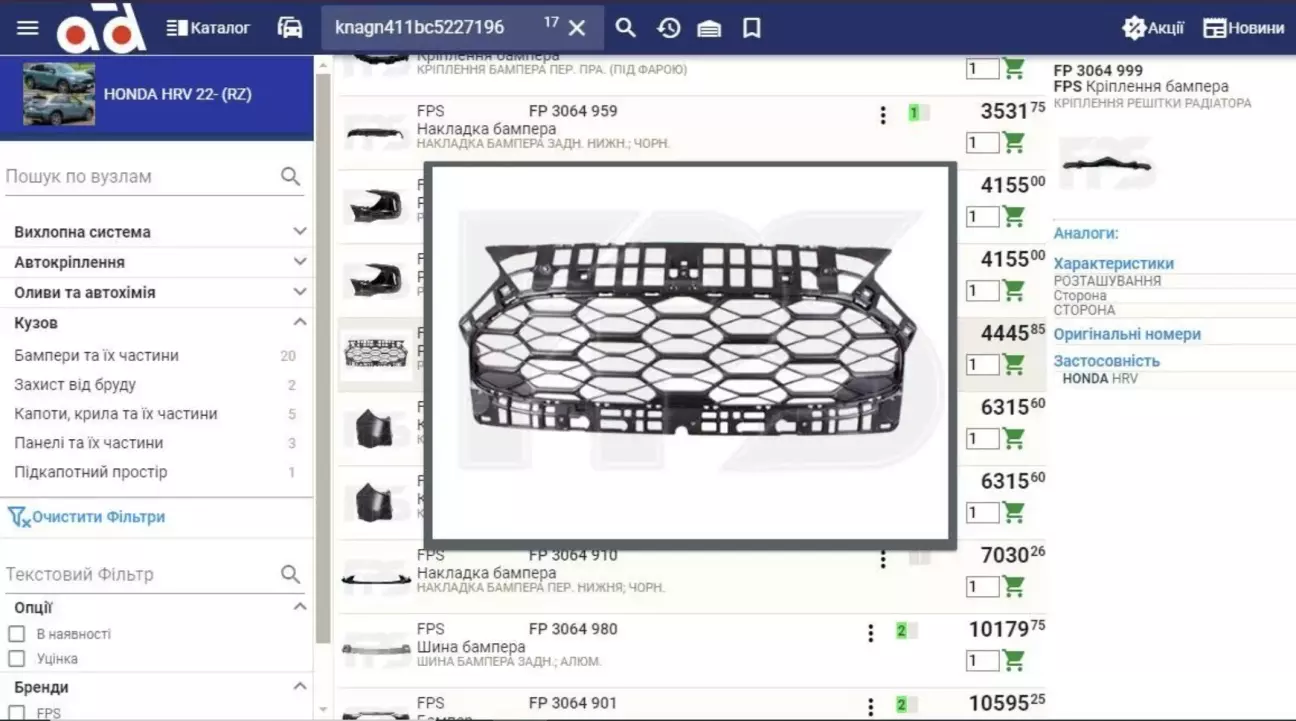The width and height of the screenshot is (1296, 721).
Task: Collapse the Опції section
Action: pos(158,607)
